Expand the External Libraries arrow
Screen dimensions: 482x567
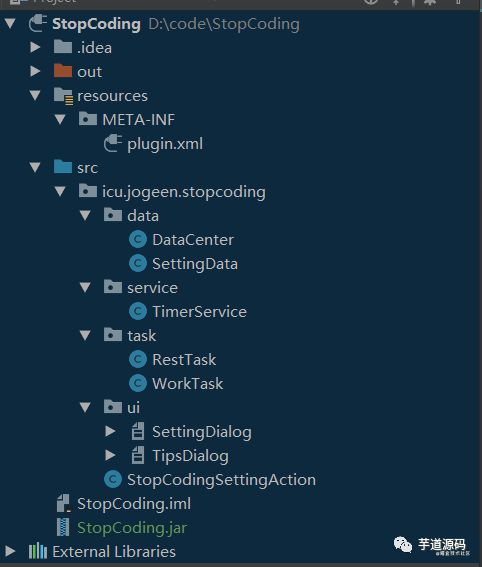click(x=10, y=551)
